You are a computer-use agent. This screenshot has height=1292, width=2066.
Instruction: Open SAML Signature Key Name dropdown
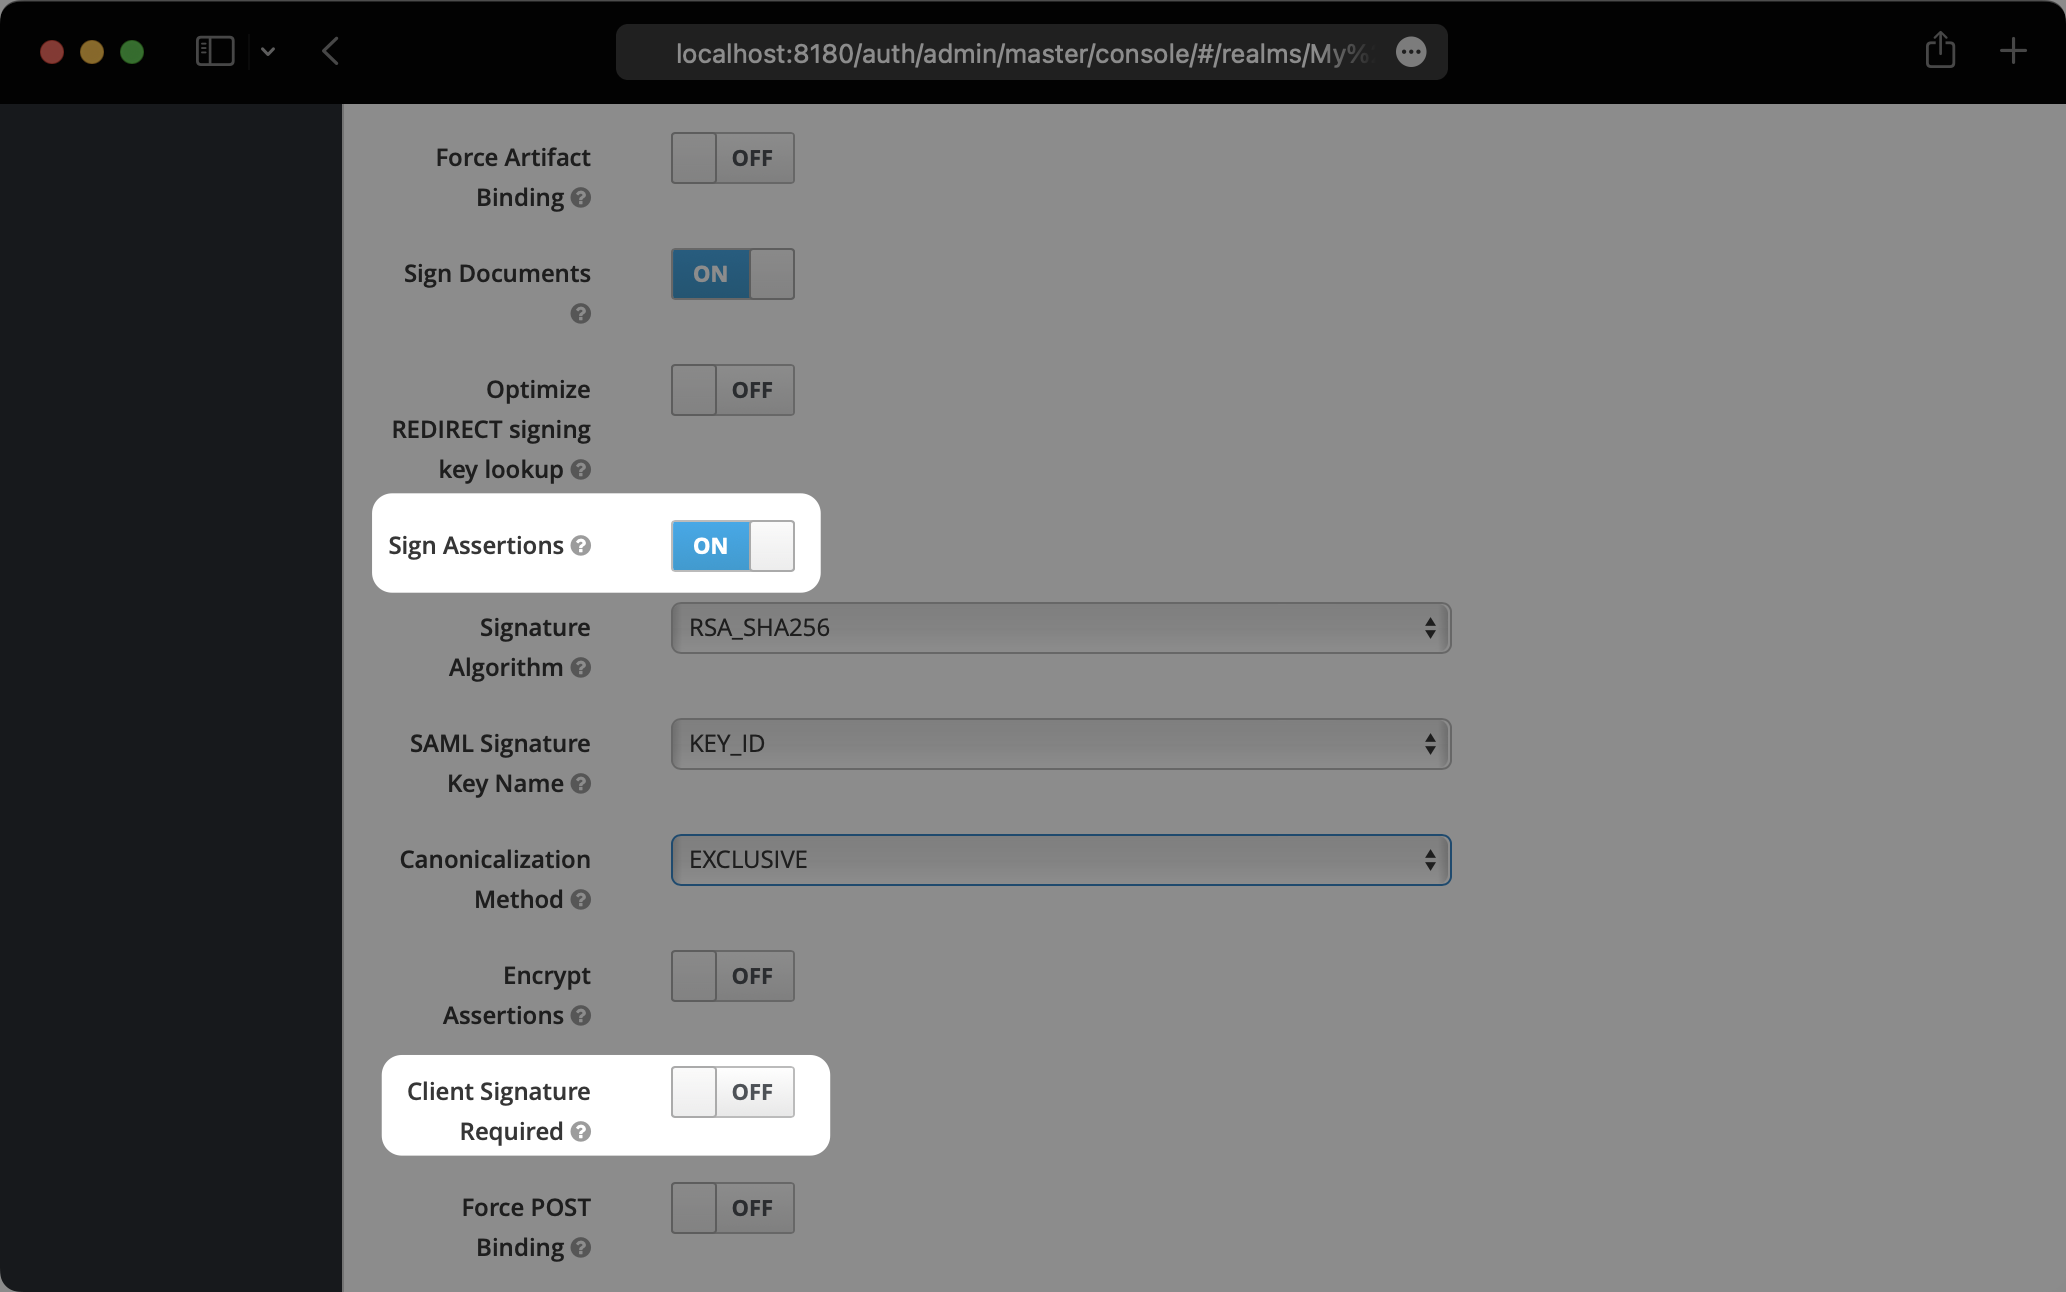(1060, 744)
